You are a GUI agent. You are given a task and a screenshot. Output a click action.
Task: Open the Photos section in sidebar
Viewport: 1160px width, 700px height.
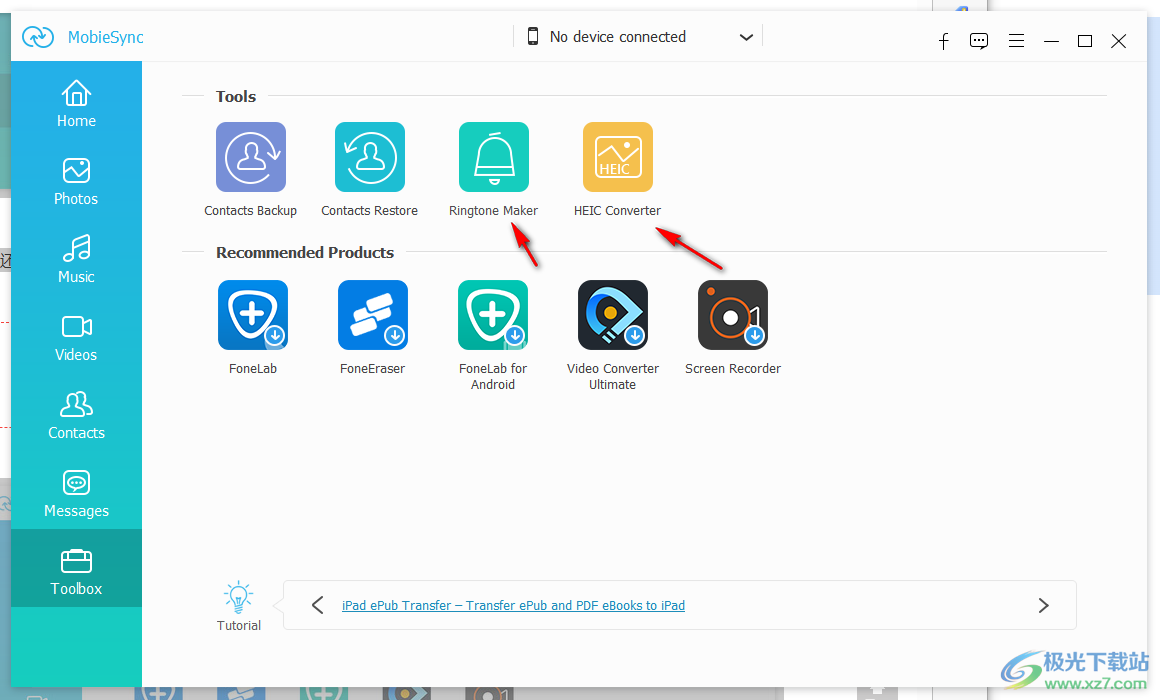click(x=76, y=181)
